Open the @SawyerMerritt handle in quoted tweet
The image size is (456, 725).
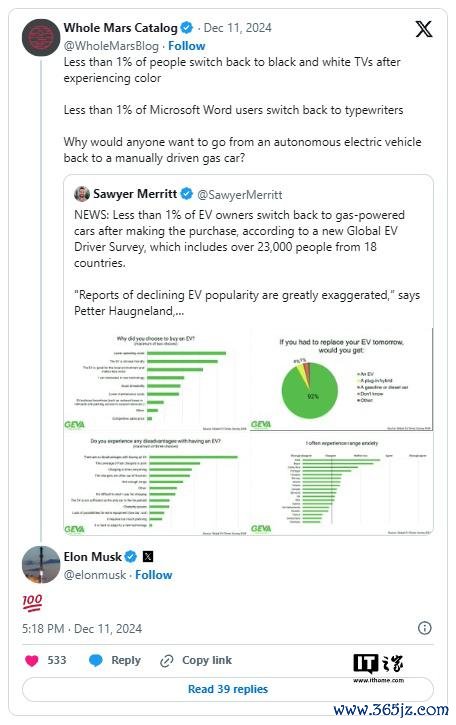coord(240,195)
